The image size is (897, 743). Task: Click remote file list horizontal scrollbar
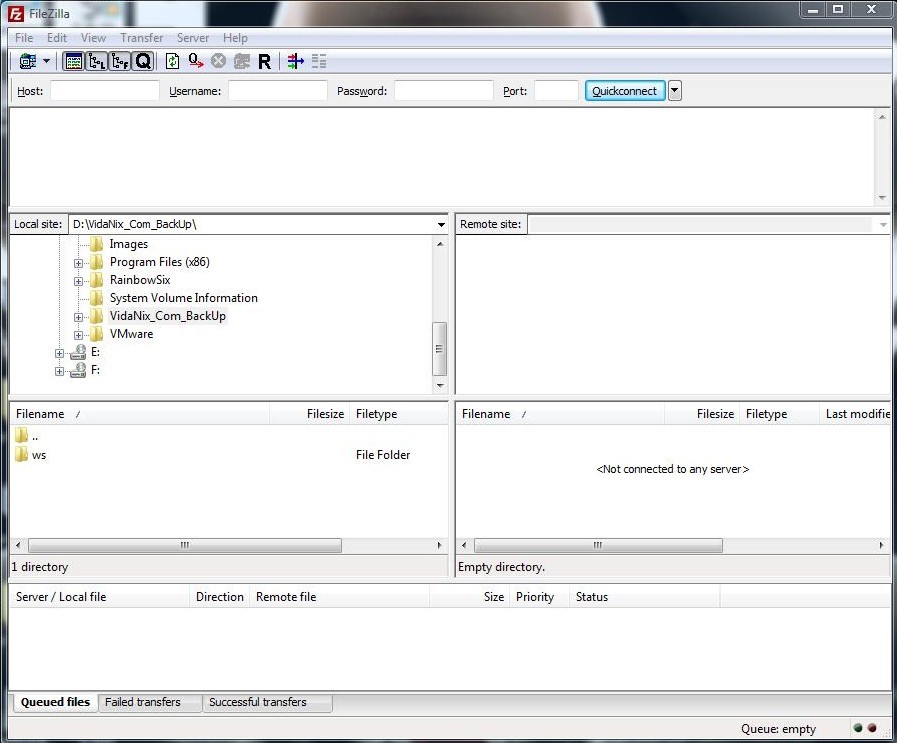pos(598,545)
